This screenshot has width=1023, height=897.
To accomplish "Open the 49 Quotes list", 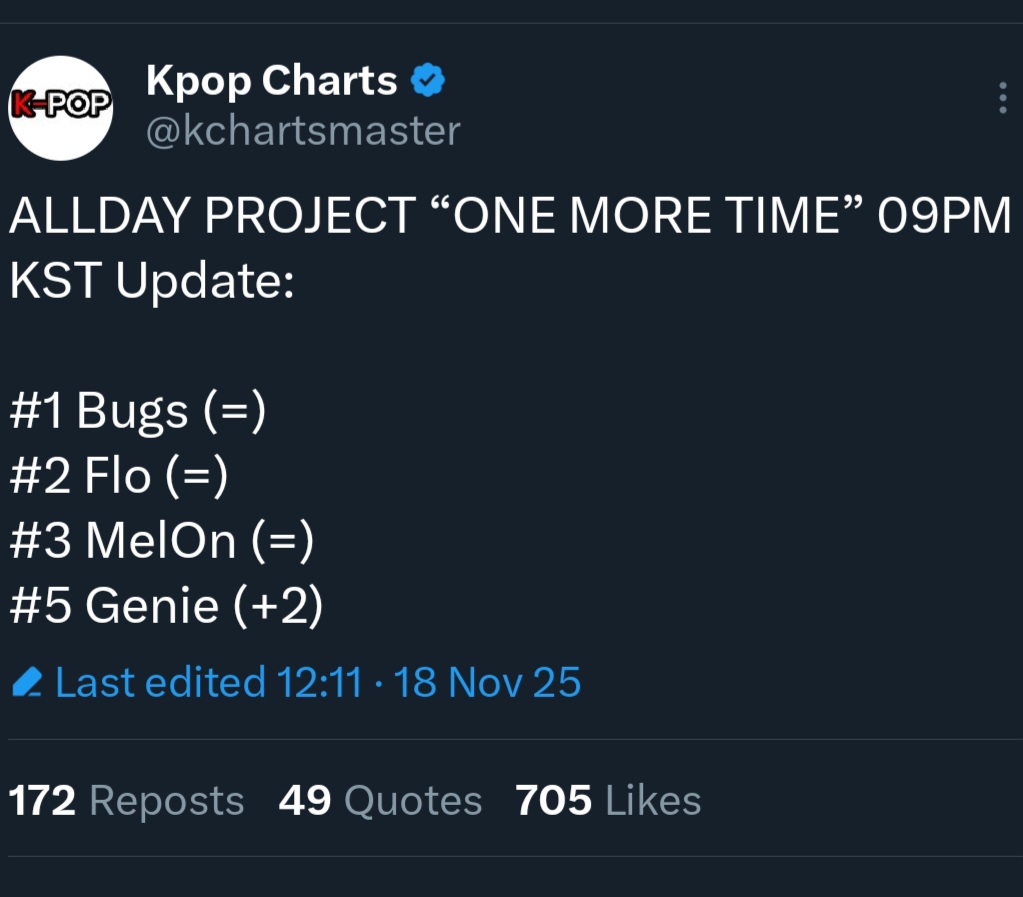I will click(x=380, y=801).
